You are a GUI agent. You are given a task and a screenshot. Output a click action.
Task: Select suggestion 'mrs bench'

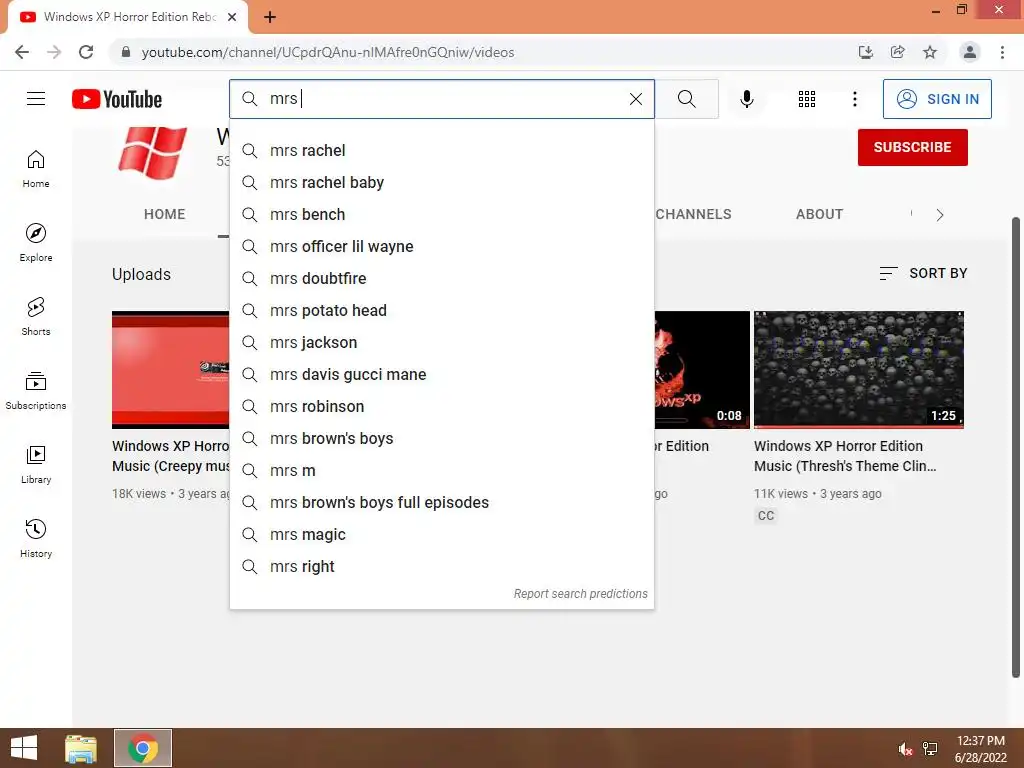pos(441,214)
